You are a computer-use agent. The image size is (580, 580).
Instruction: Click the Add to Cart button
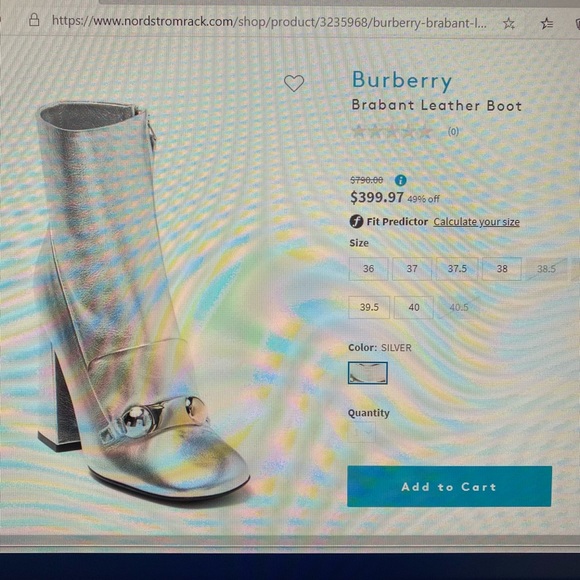point(449,486)
